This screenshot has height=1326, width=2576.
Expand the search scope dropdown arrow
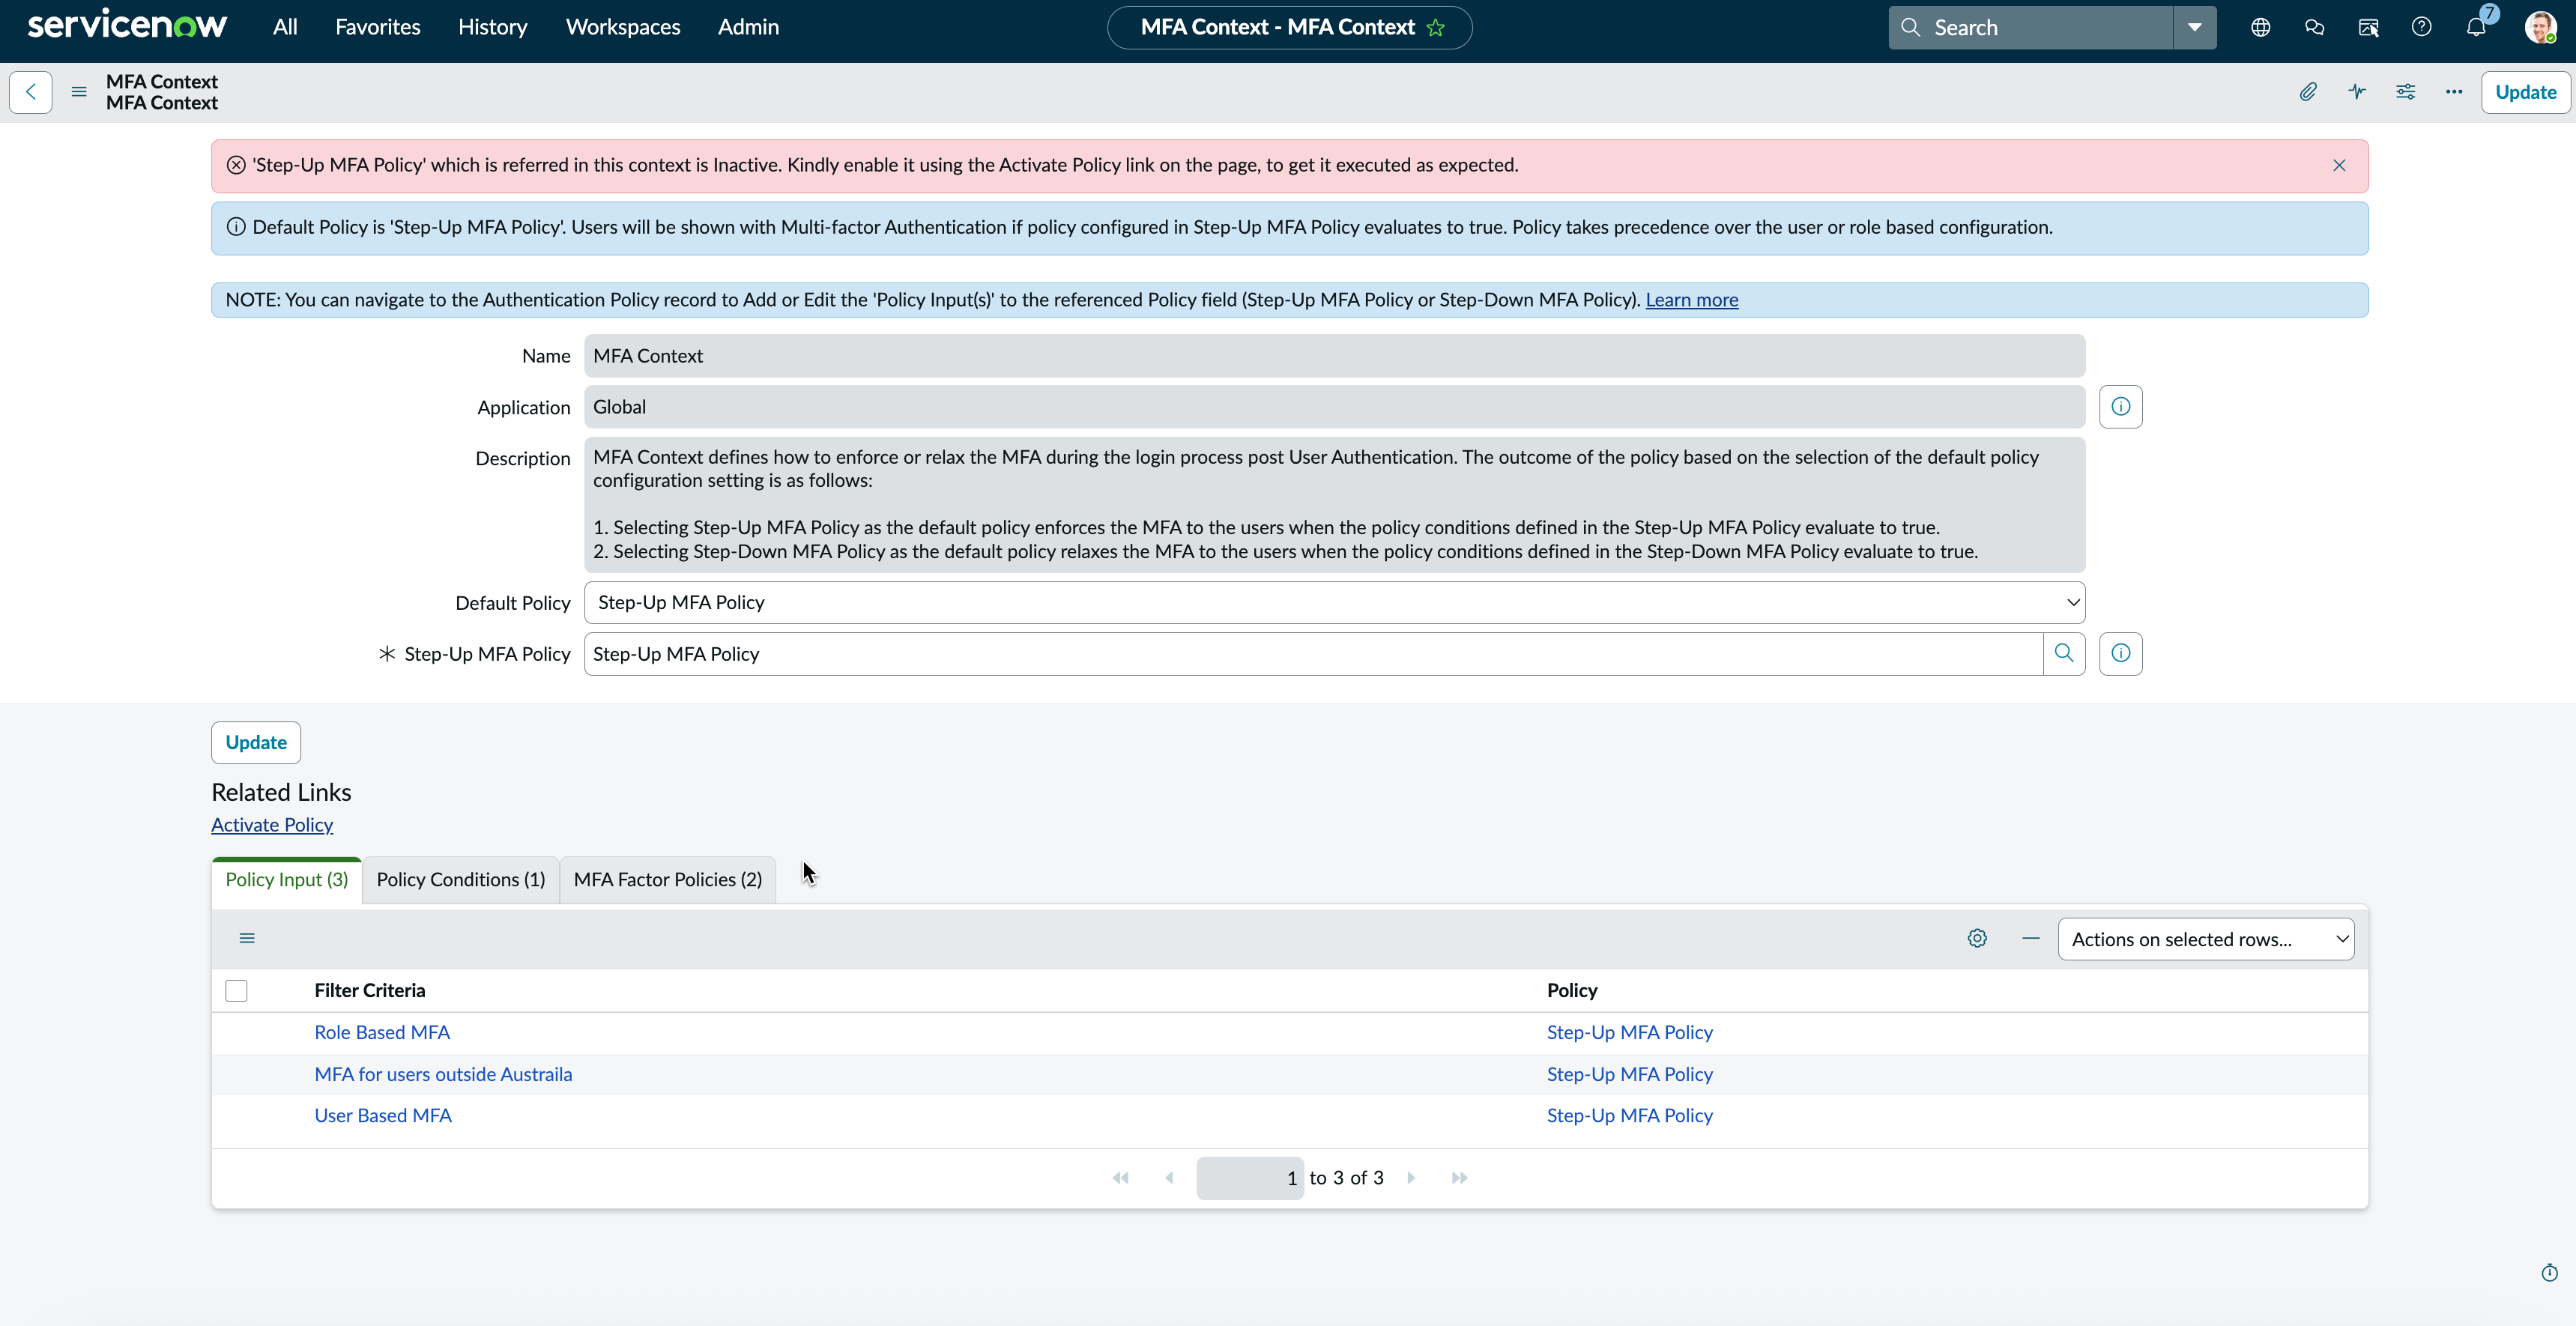(2195, 27)
